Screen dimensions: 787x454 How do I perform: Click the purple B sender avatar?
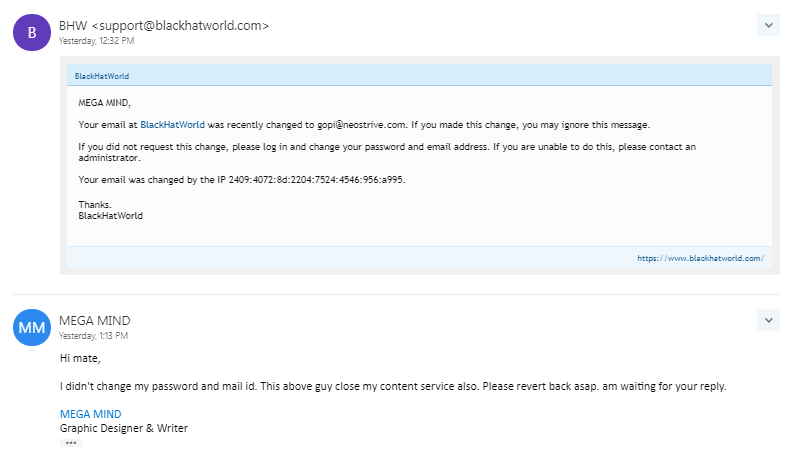coord(32,33)
